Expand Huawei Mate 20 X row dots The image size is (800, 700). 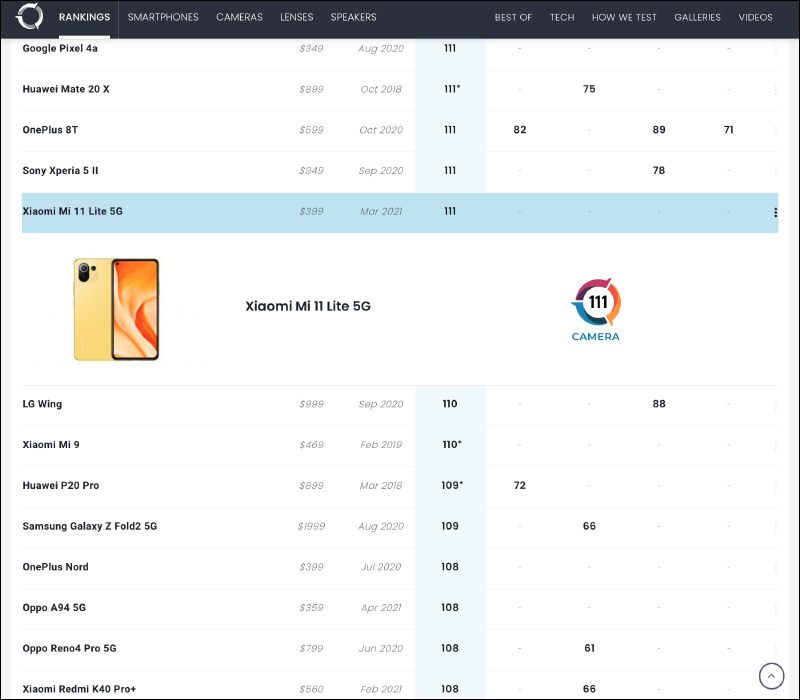tap(775, 90)
